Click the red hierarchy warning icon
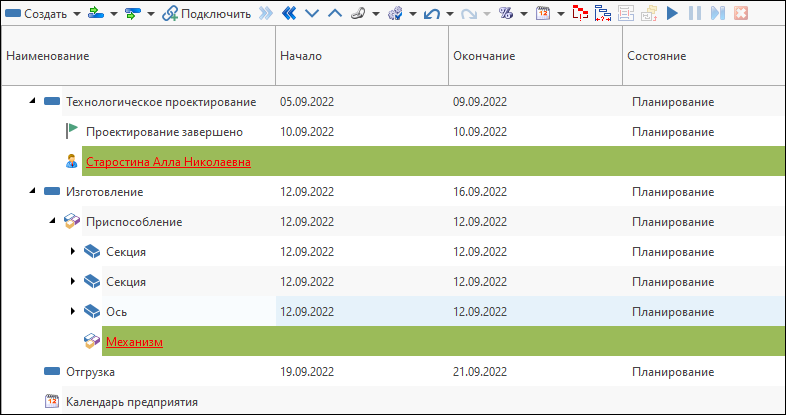The image size is (786, 415). (x=580, y=14)
